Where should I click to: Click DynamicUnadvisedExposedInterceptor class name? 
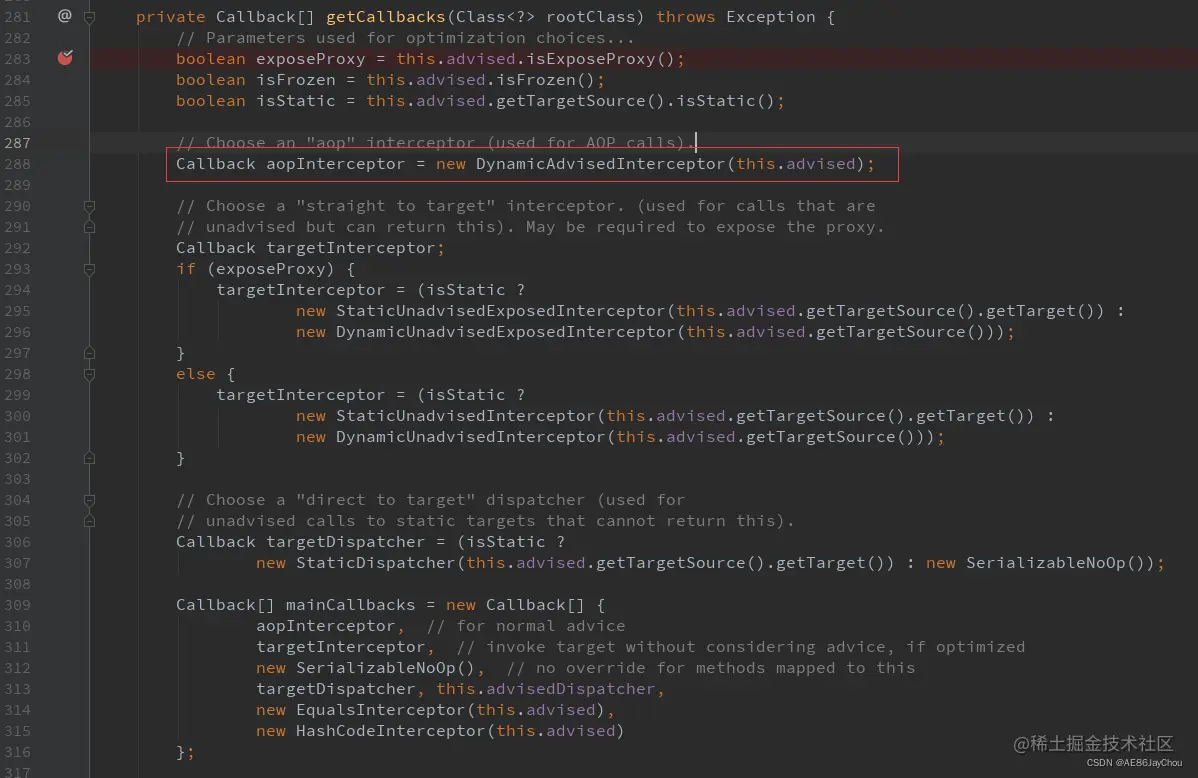(x=506, y=332)
